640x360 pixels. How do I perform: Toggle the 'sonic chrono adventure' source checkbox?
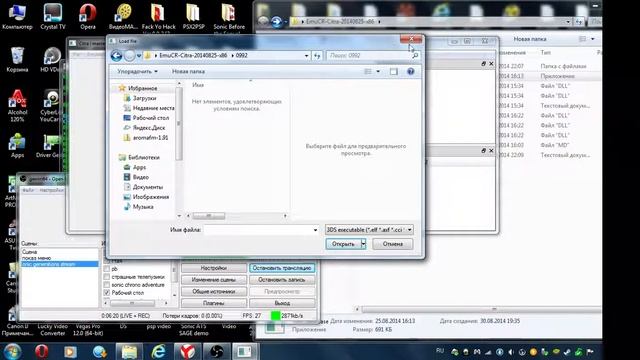pos(107,285)
